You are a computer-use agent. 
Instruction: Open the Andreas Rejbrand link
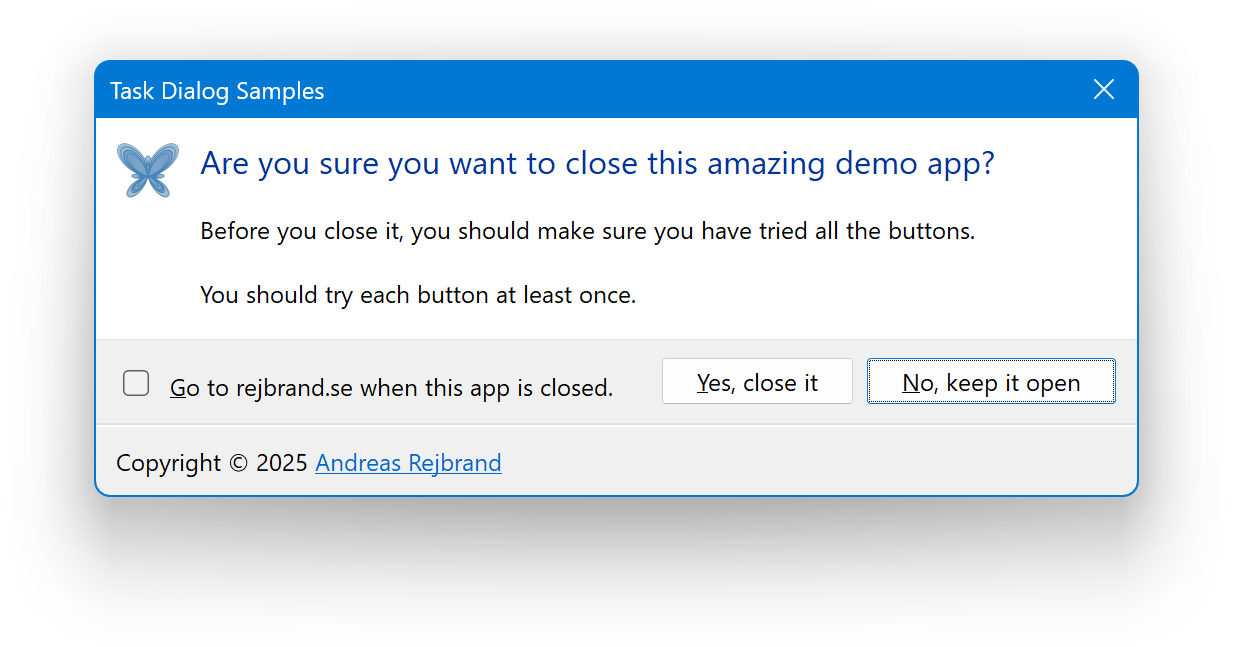point(408,463)
